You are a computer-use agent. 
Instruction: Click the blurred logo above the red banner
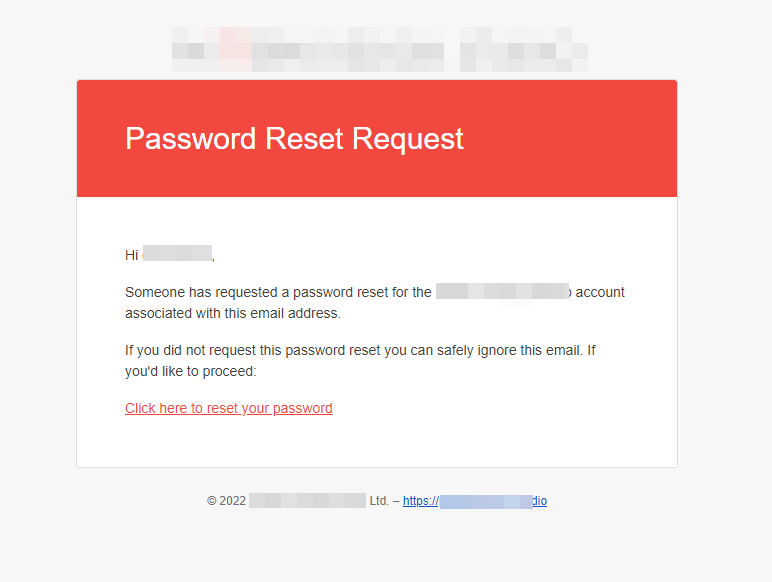[380, 49]
